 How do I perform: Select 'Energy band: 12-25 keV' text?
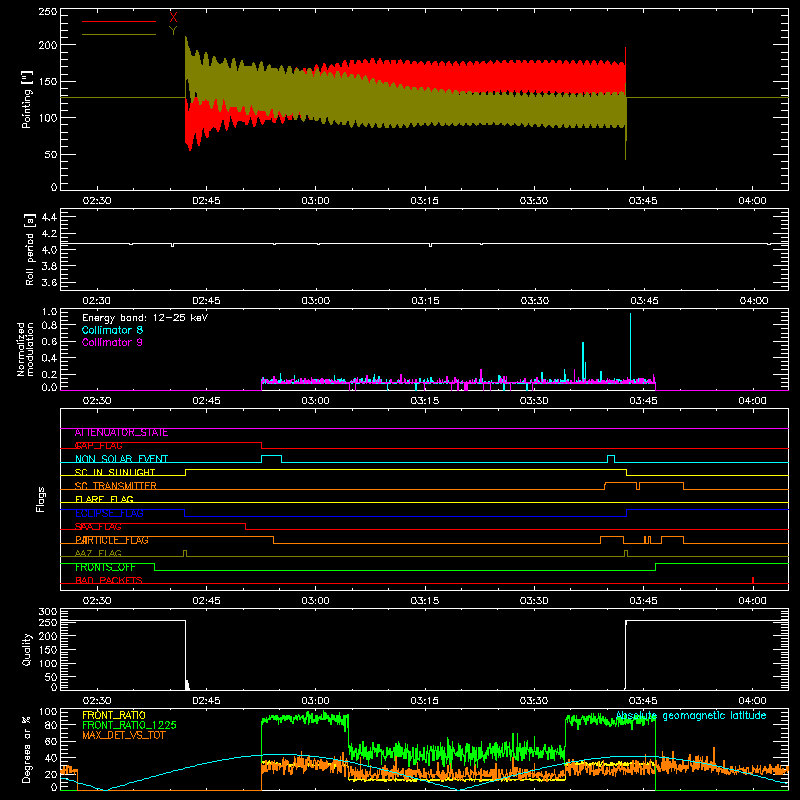(145, 318)
